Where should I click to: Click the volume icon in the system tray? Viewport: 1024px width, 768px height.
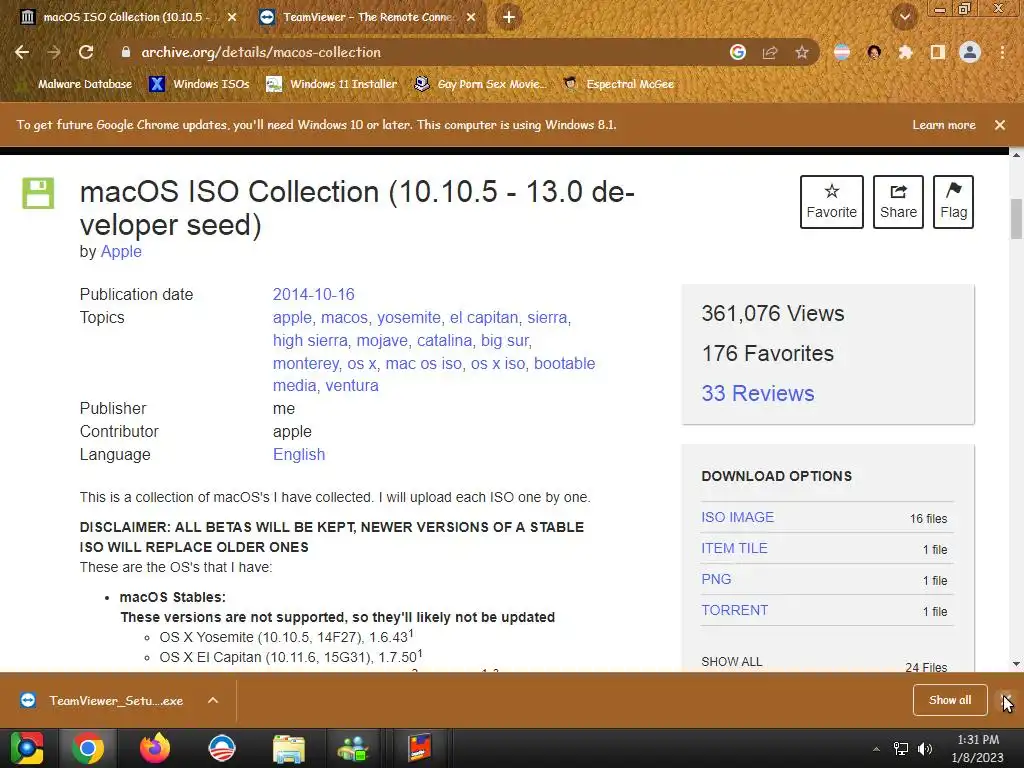pos(925,749)
